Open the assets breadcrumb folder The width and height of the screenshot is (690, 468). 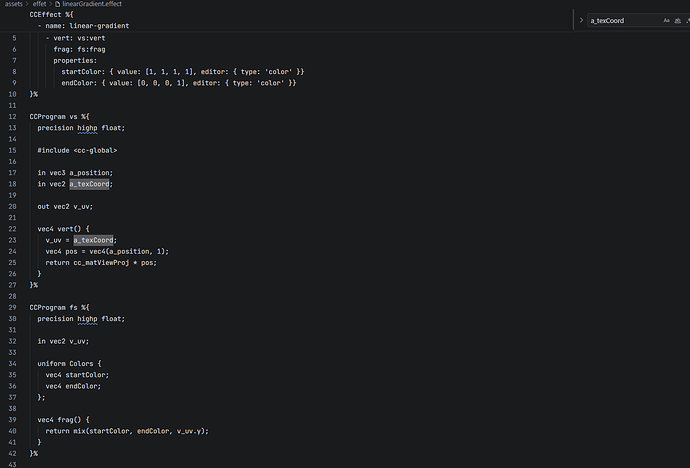coord(14,4)
